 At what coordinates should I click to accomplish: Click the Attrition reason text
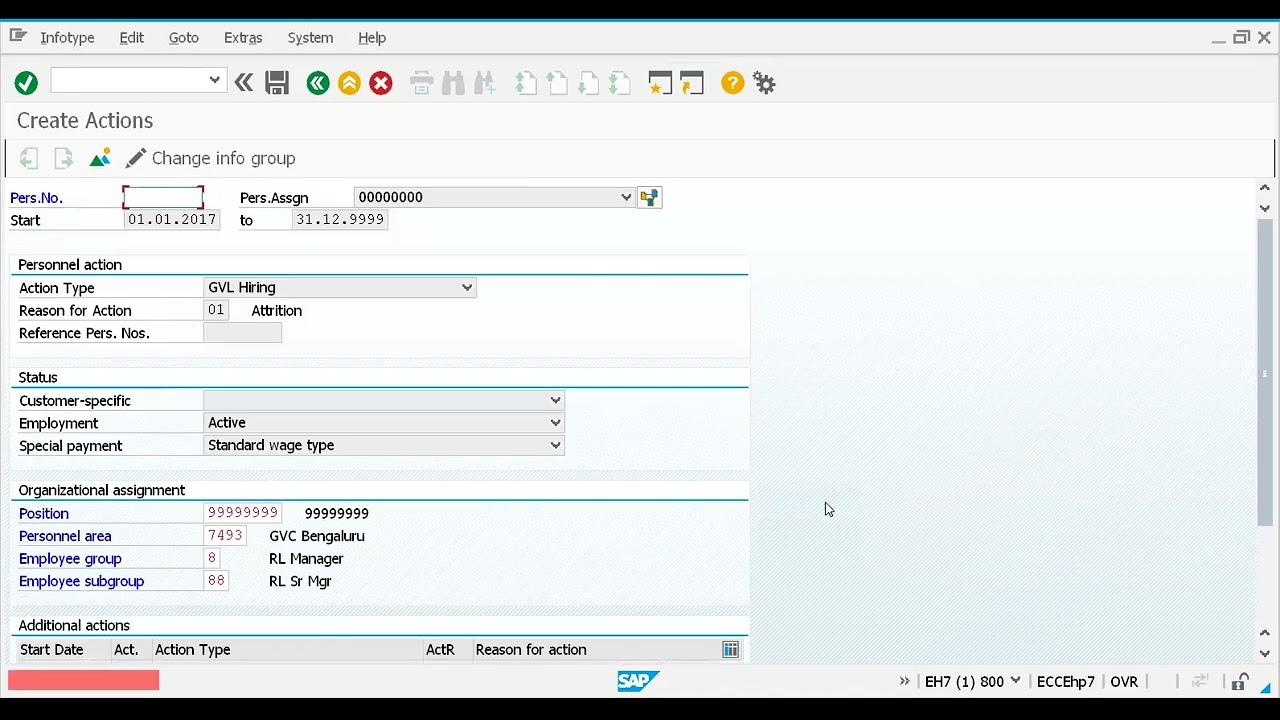coord(277,310)
